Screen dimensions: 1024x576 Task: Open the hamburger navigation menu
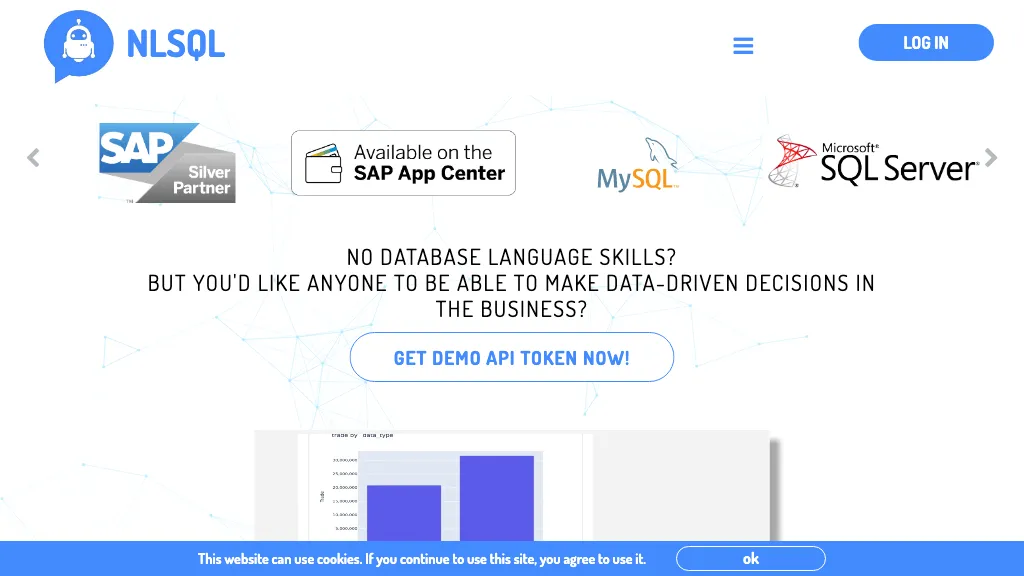(743, 46)
